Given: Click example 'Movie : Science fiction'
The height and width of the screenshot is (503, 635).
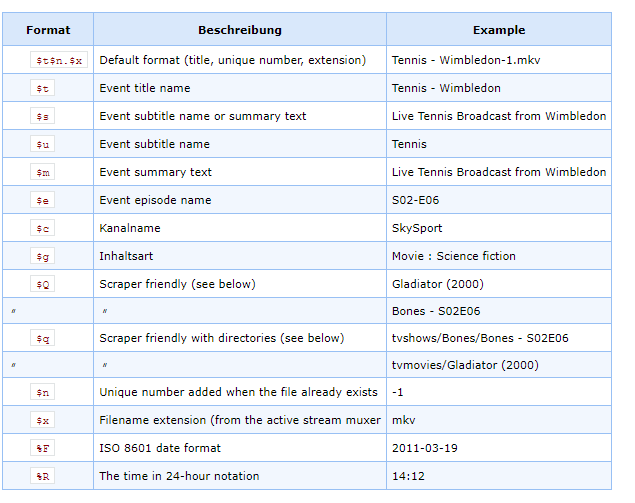Looking at the screenshot, I should click(454, 256).
